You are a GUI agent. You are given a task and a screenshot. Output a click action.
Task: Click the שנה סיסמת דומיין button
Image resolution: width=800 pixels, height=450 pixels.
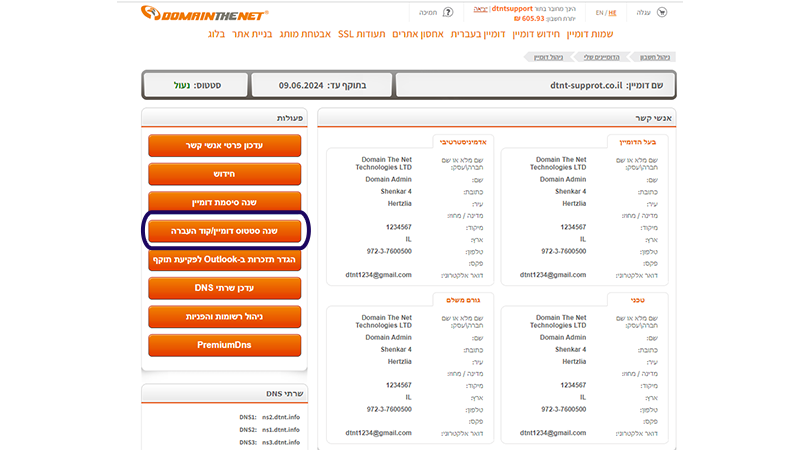[224, 203]
